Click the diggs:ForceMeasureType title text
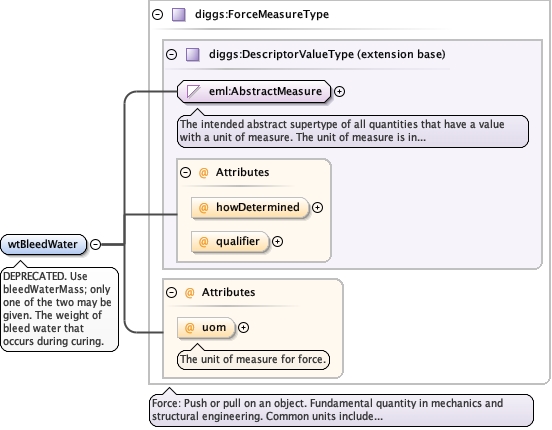Image resolution: width=552 pixels, height=430 pixels. tap(262, 14)
